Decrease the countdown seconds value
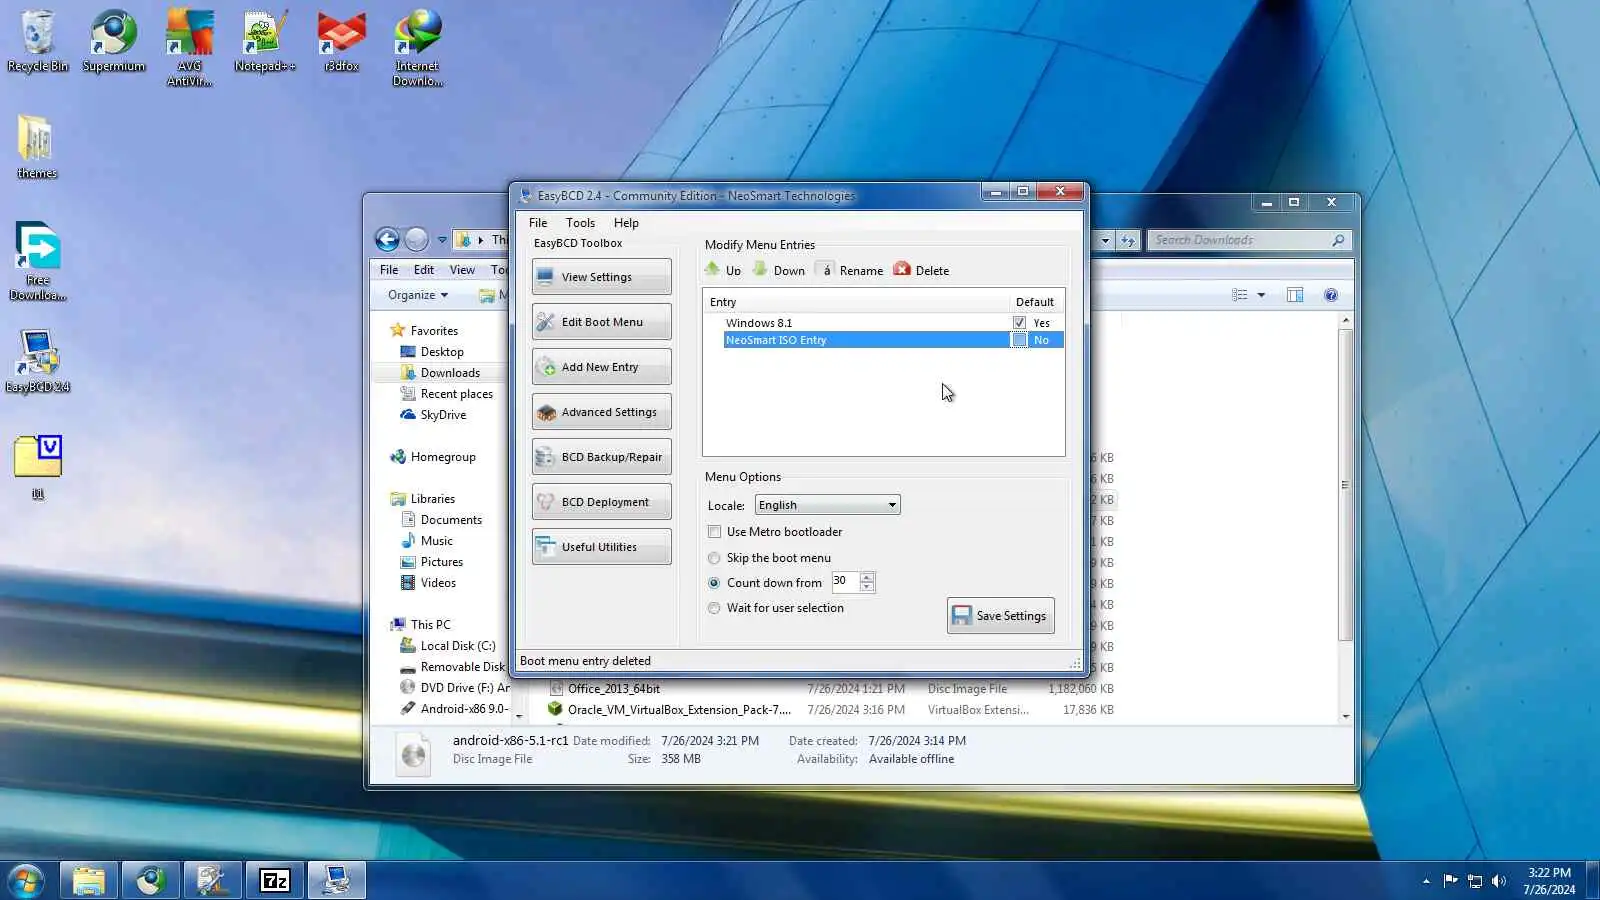This screenshot has height=900, width=1600. click(x=867, y=587)
